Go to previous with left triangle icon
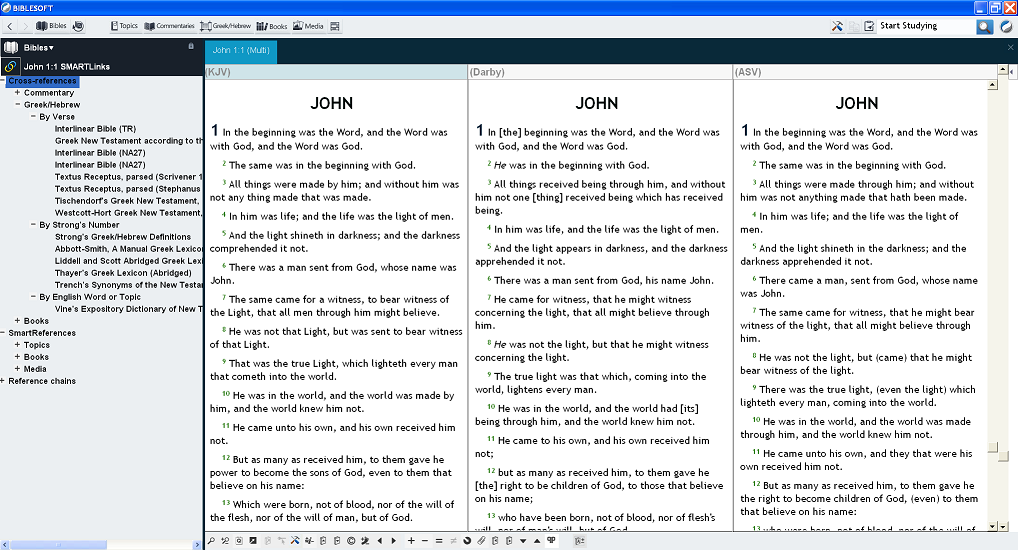The width and height of the screenshot is (1018, 550). click(x=380, y=541)
